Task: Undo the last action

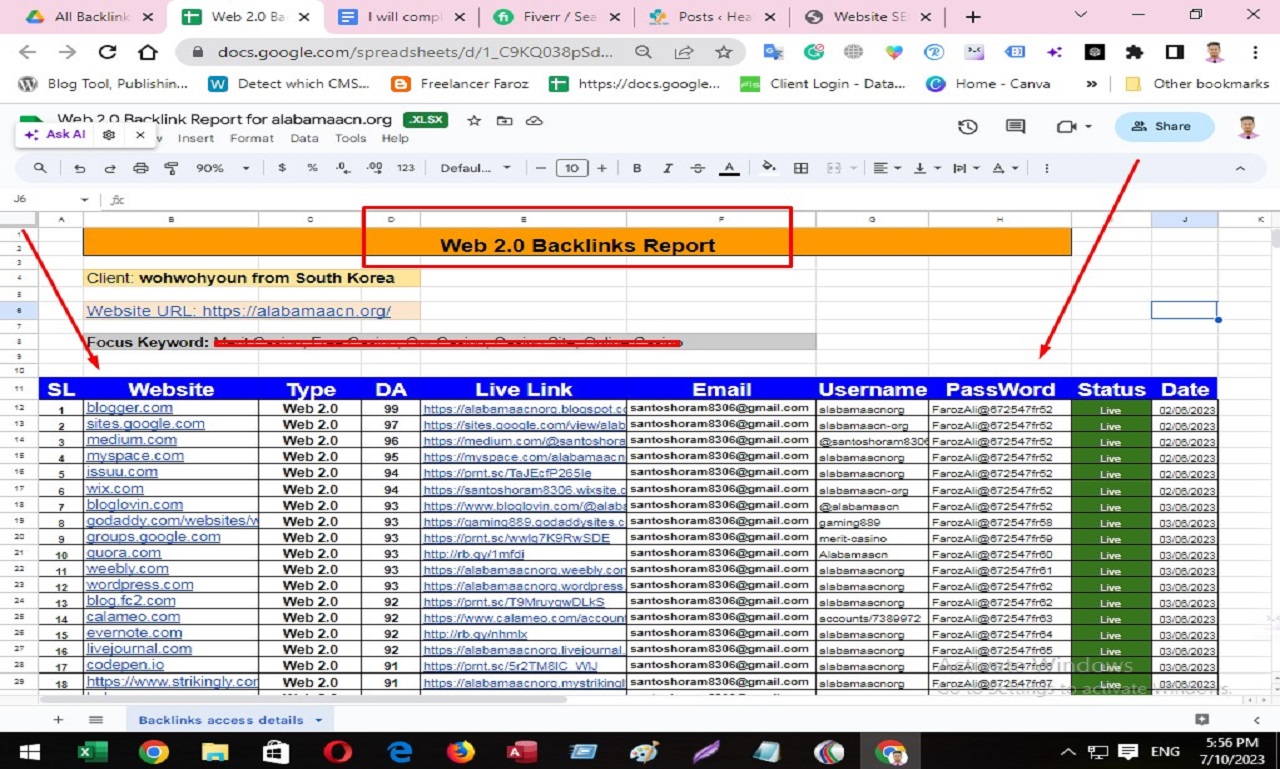Action: point(80,168)
